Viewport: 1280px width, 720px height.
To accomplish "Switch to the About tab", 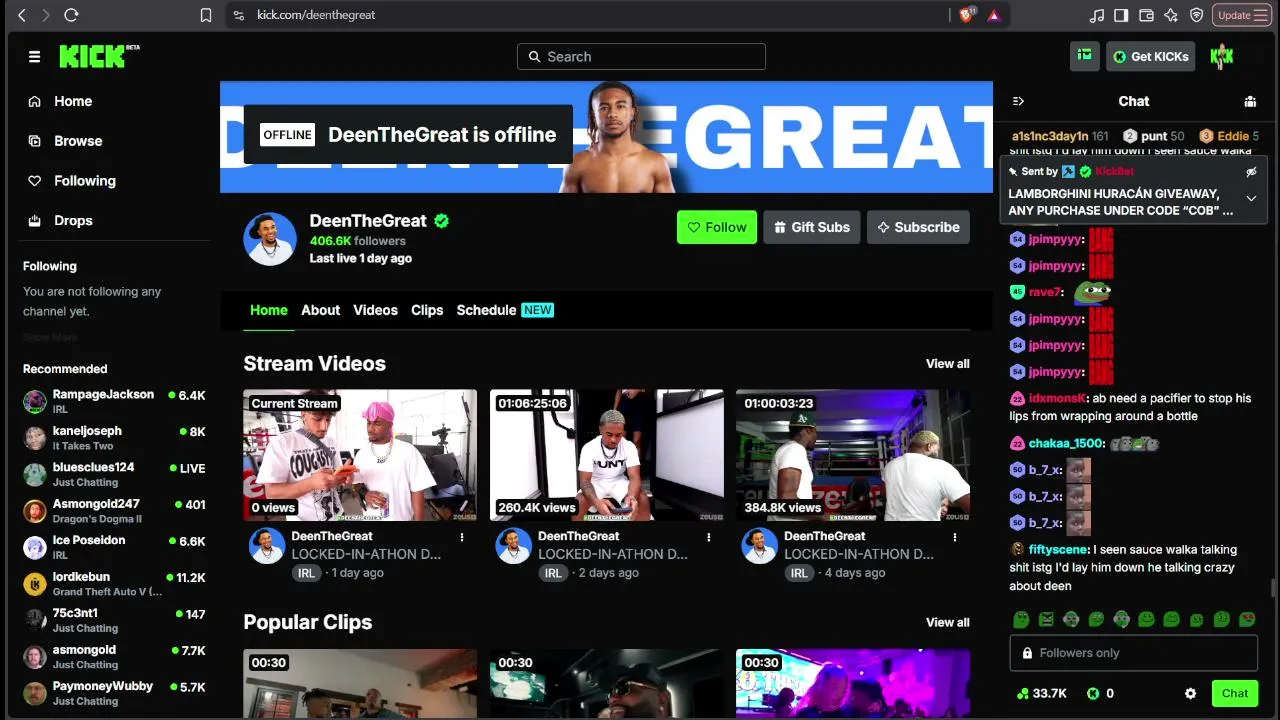I will [x=321, y=310].
